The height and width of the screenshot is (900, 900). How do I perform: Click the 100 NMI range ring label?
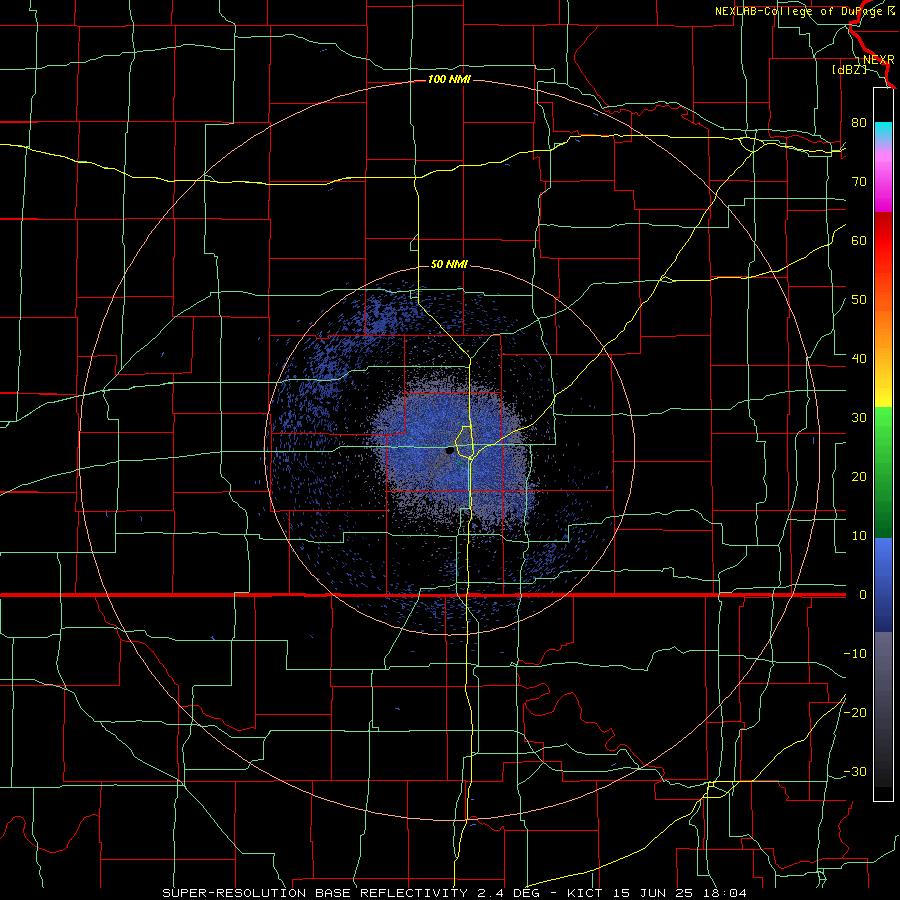click(449, 79)
